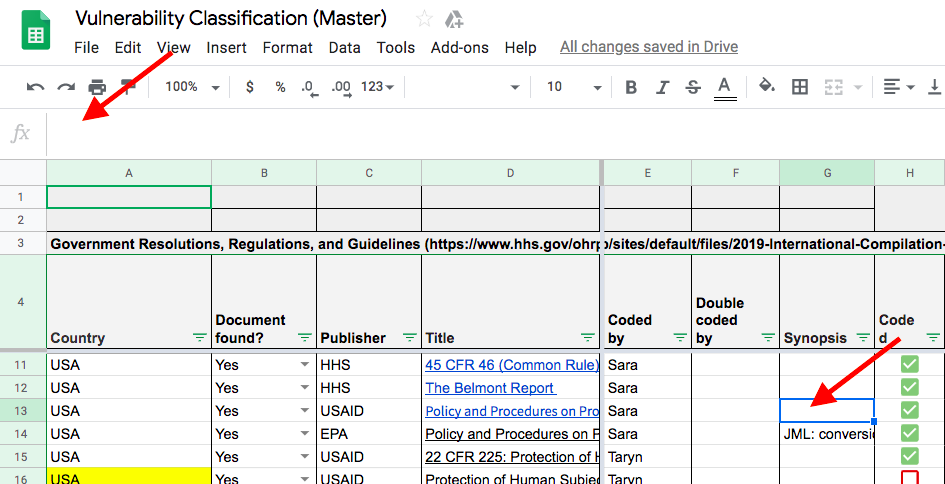Open The Belmont Report link
Screen dimensions: 945x484
(x=491, y=388)
